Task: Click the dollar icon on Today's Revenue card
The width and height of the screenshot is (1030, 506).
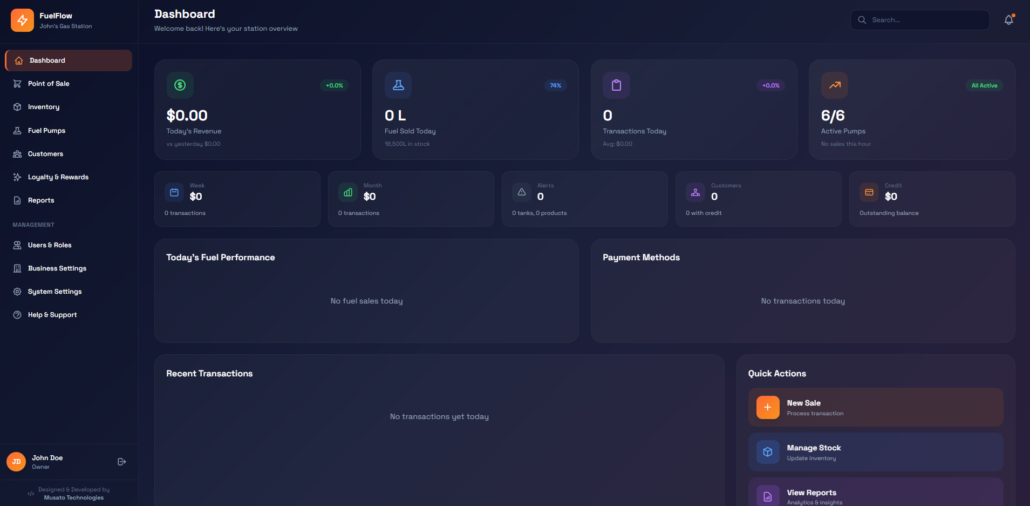Action: (x=180, y=85)
